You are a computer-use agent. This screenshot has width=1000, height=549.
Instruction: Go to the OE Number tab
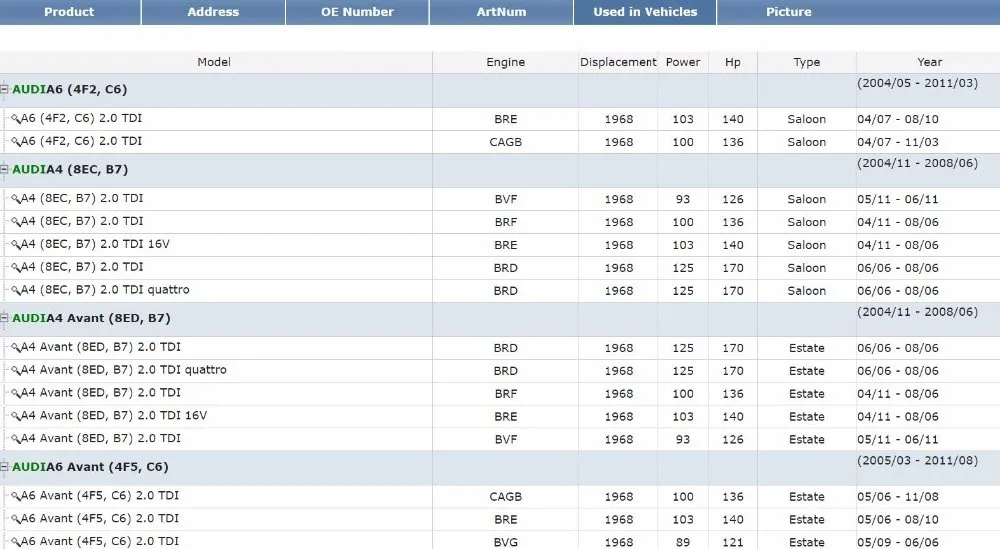click(357, 12)
